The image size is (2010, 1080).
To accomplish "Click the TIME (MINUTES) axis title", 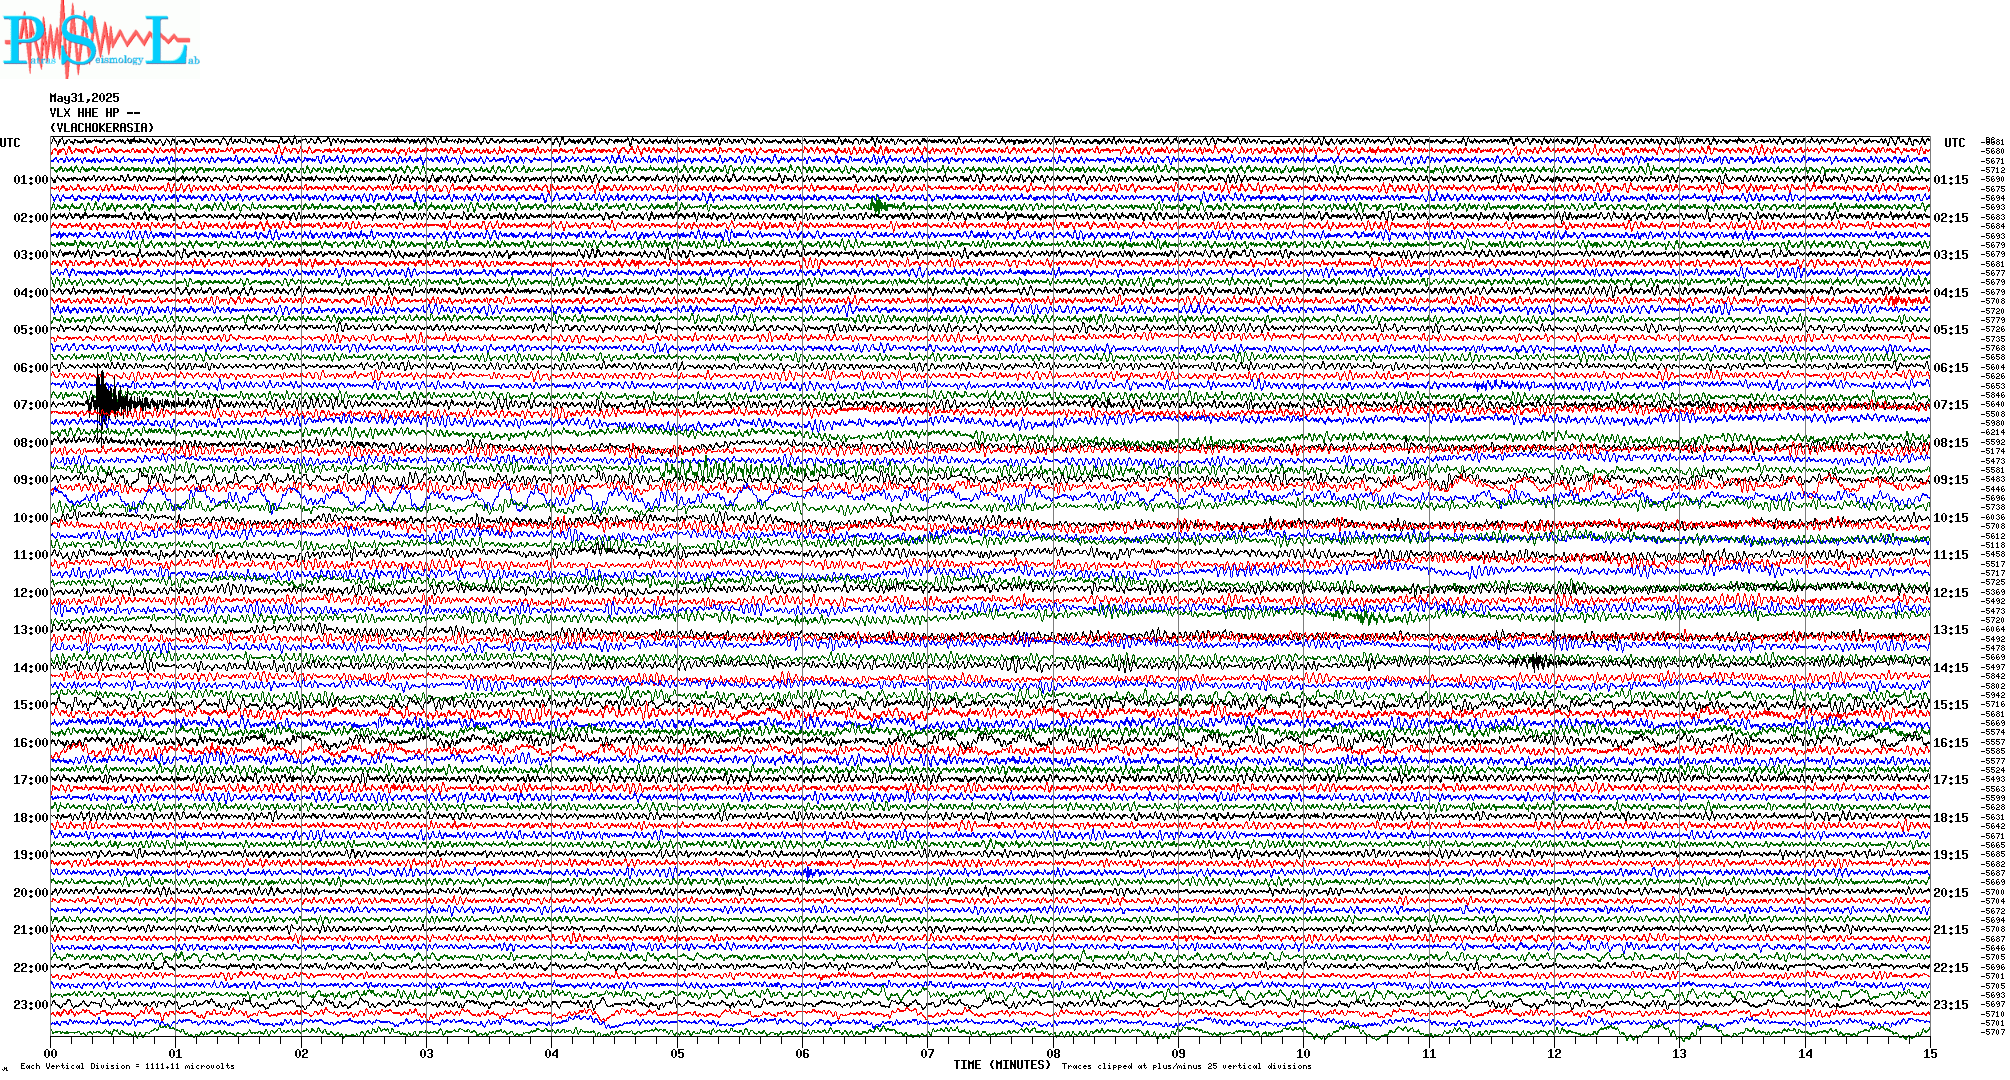I will [1002, 1065].
